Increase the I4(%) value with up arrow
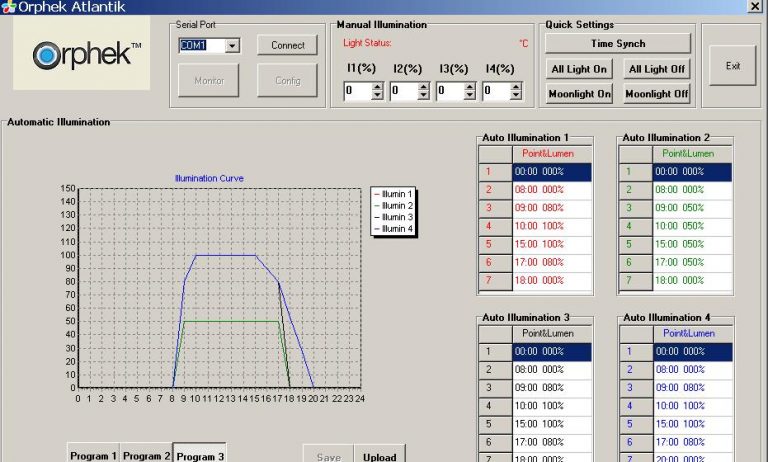The height and width of the screenshot is (462, 768). [515, 87]
